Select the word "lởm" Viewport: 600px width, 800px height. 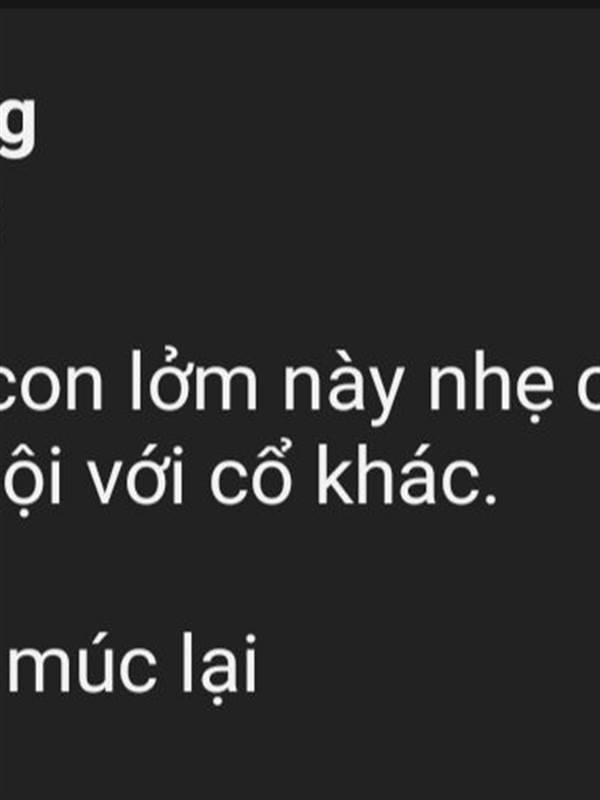click(194, 380)
